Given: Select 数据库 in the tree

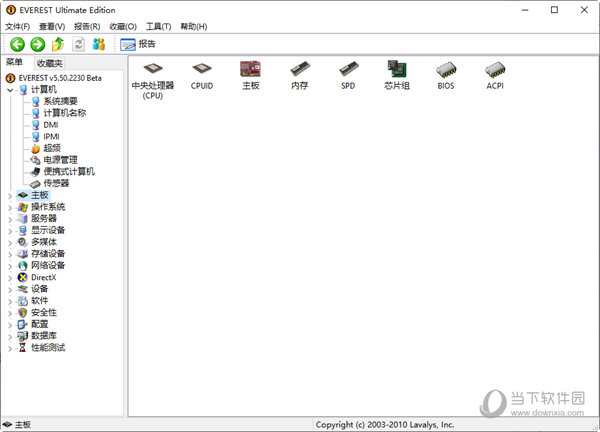Looking at the screenshot, I should point(44,336).
